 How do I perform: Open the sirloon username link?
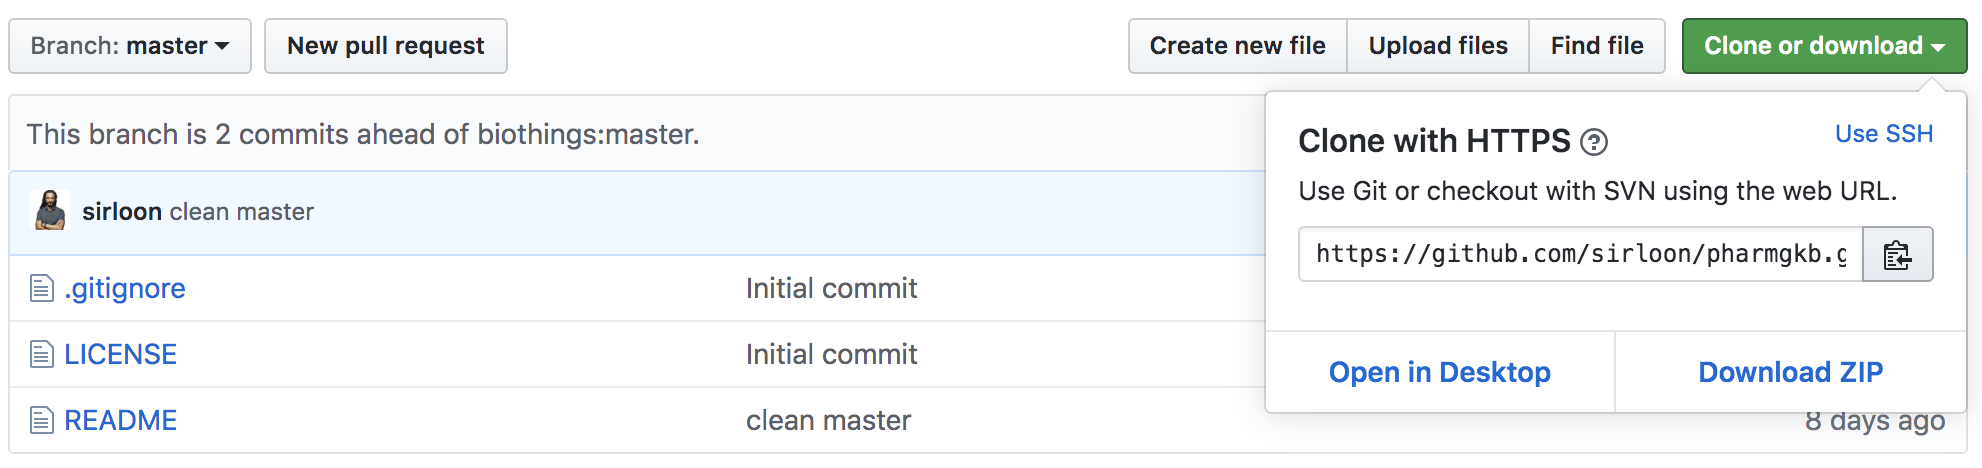[x=122, y=212]
